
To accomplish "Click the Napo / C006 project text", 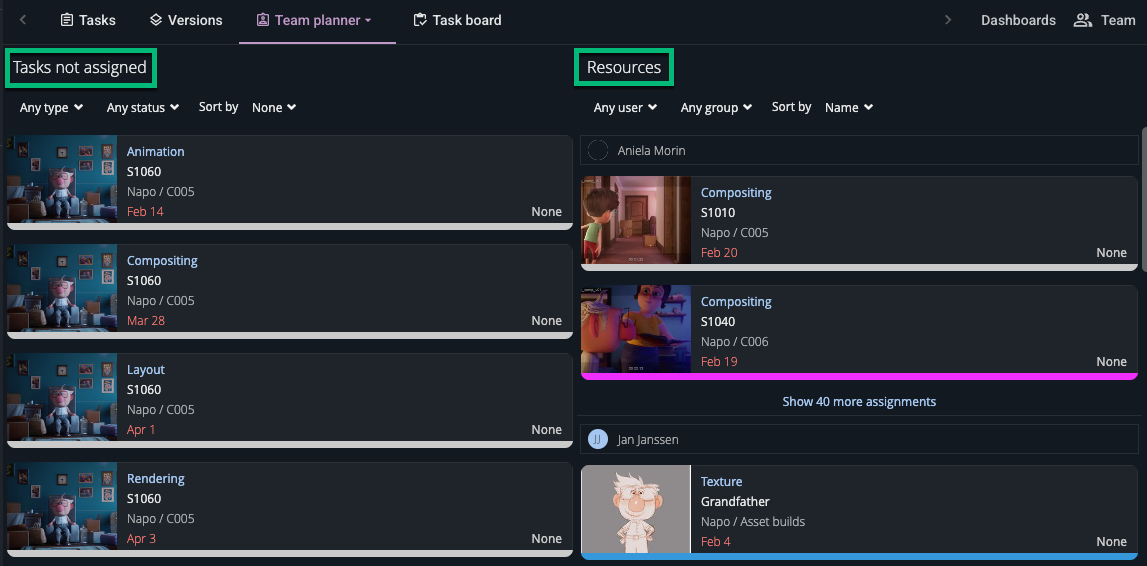I will tap(734, 342).
